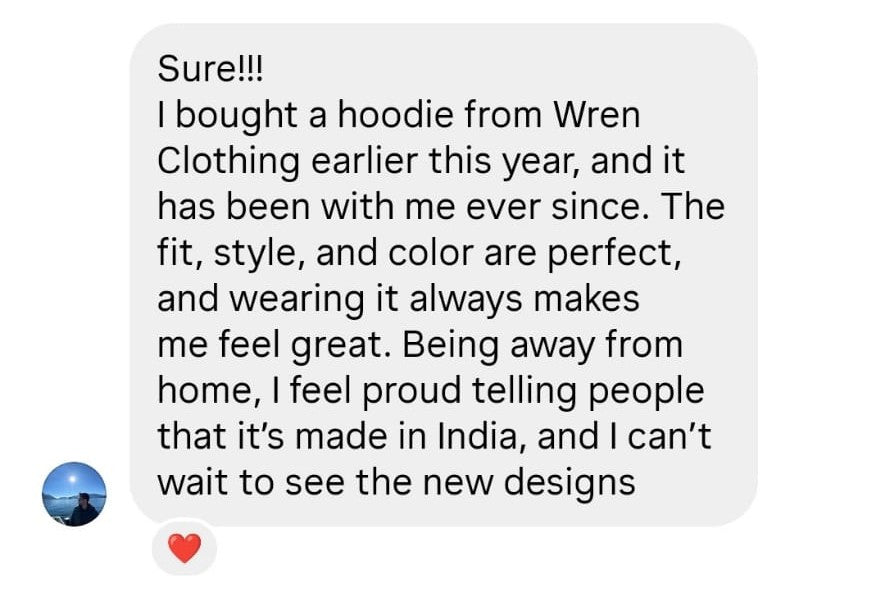Screen dimensions: 885x592
Task: Select the gray message bubble
Action: (444, 275)
